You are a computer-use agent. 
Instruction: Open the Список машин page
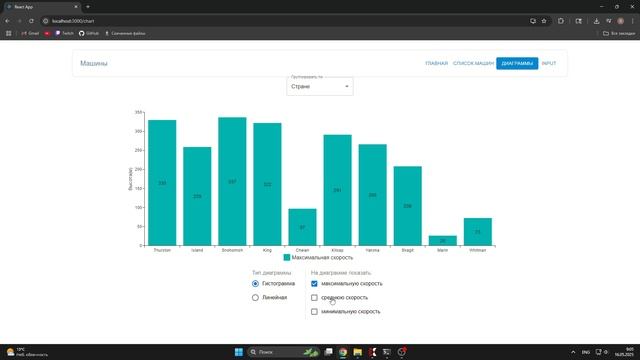(473, 63)
